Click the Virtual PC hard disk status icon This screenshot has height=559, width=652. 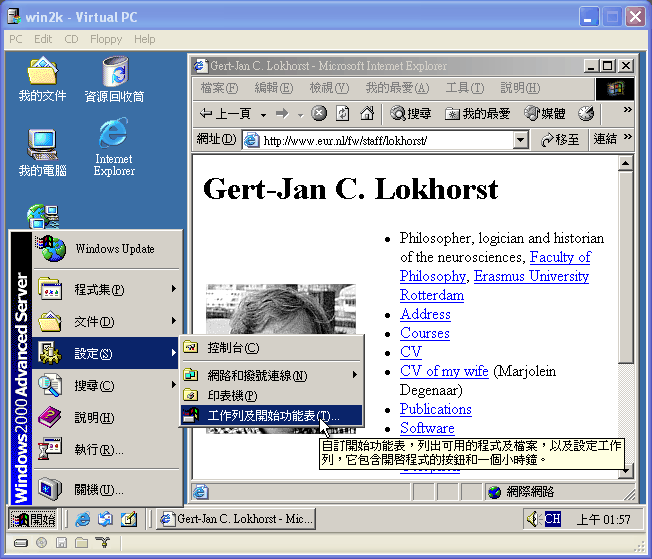pyautogui.click(x=20, y=543)
